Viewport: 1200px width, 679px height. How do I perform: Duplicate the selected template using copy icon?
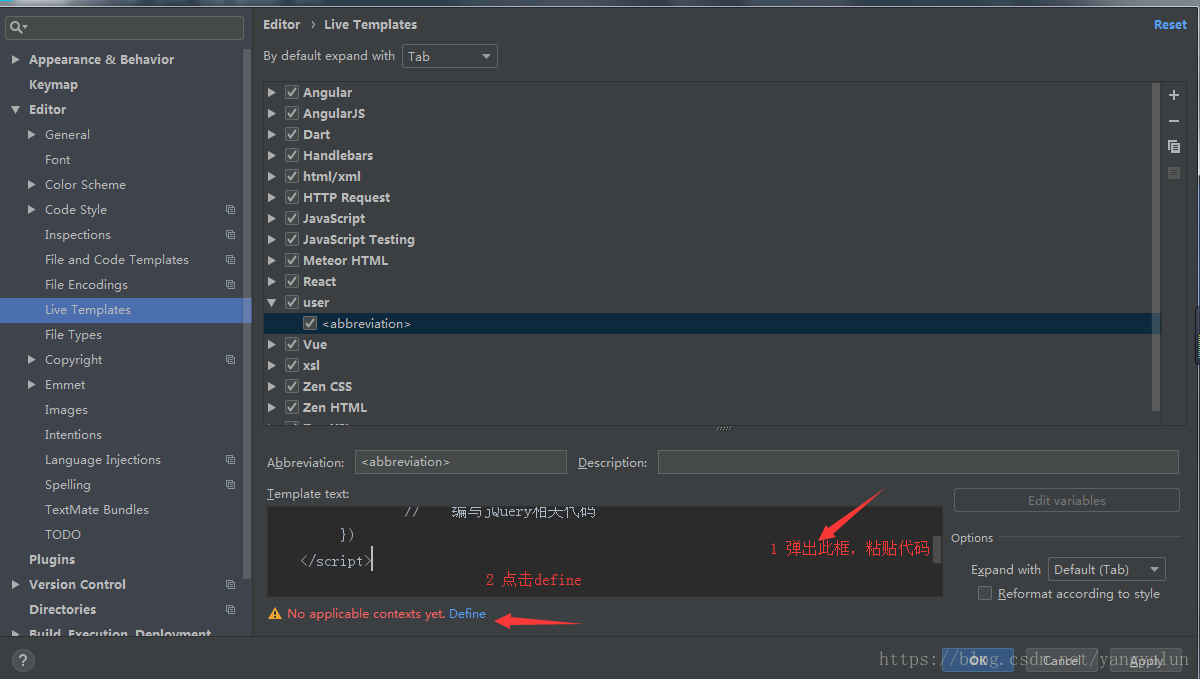[1174, 147]
